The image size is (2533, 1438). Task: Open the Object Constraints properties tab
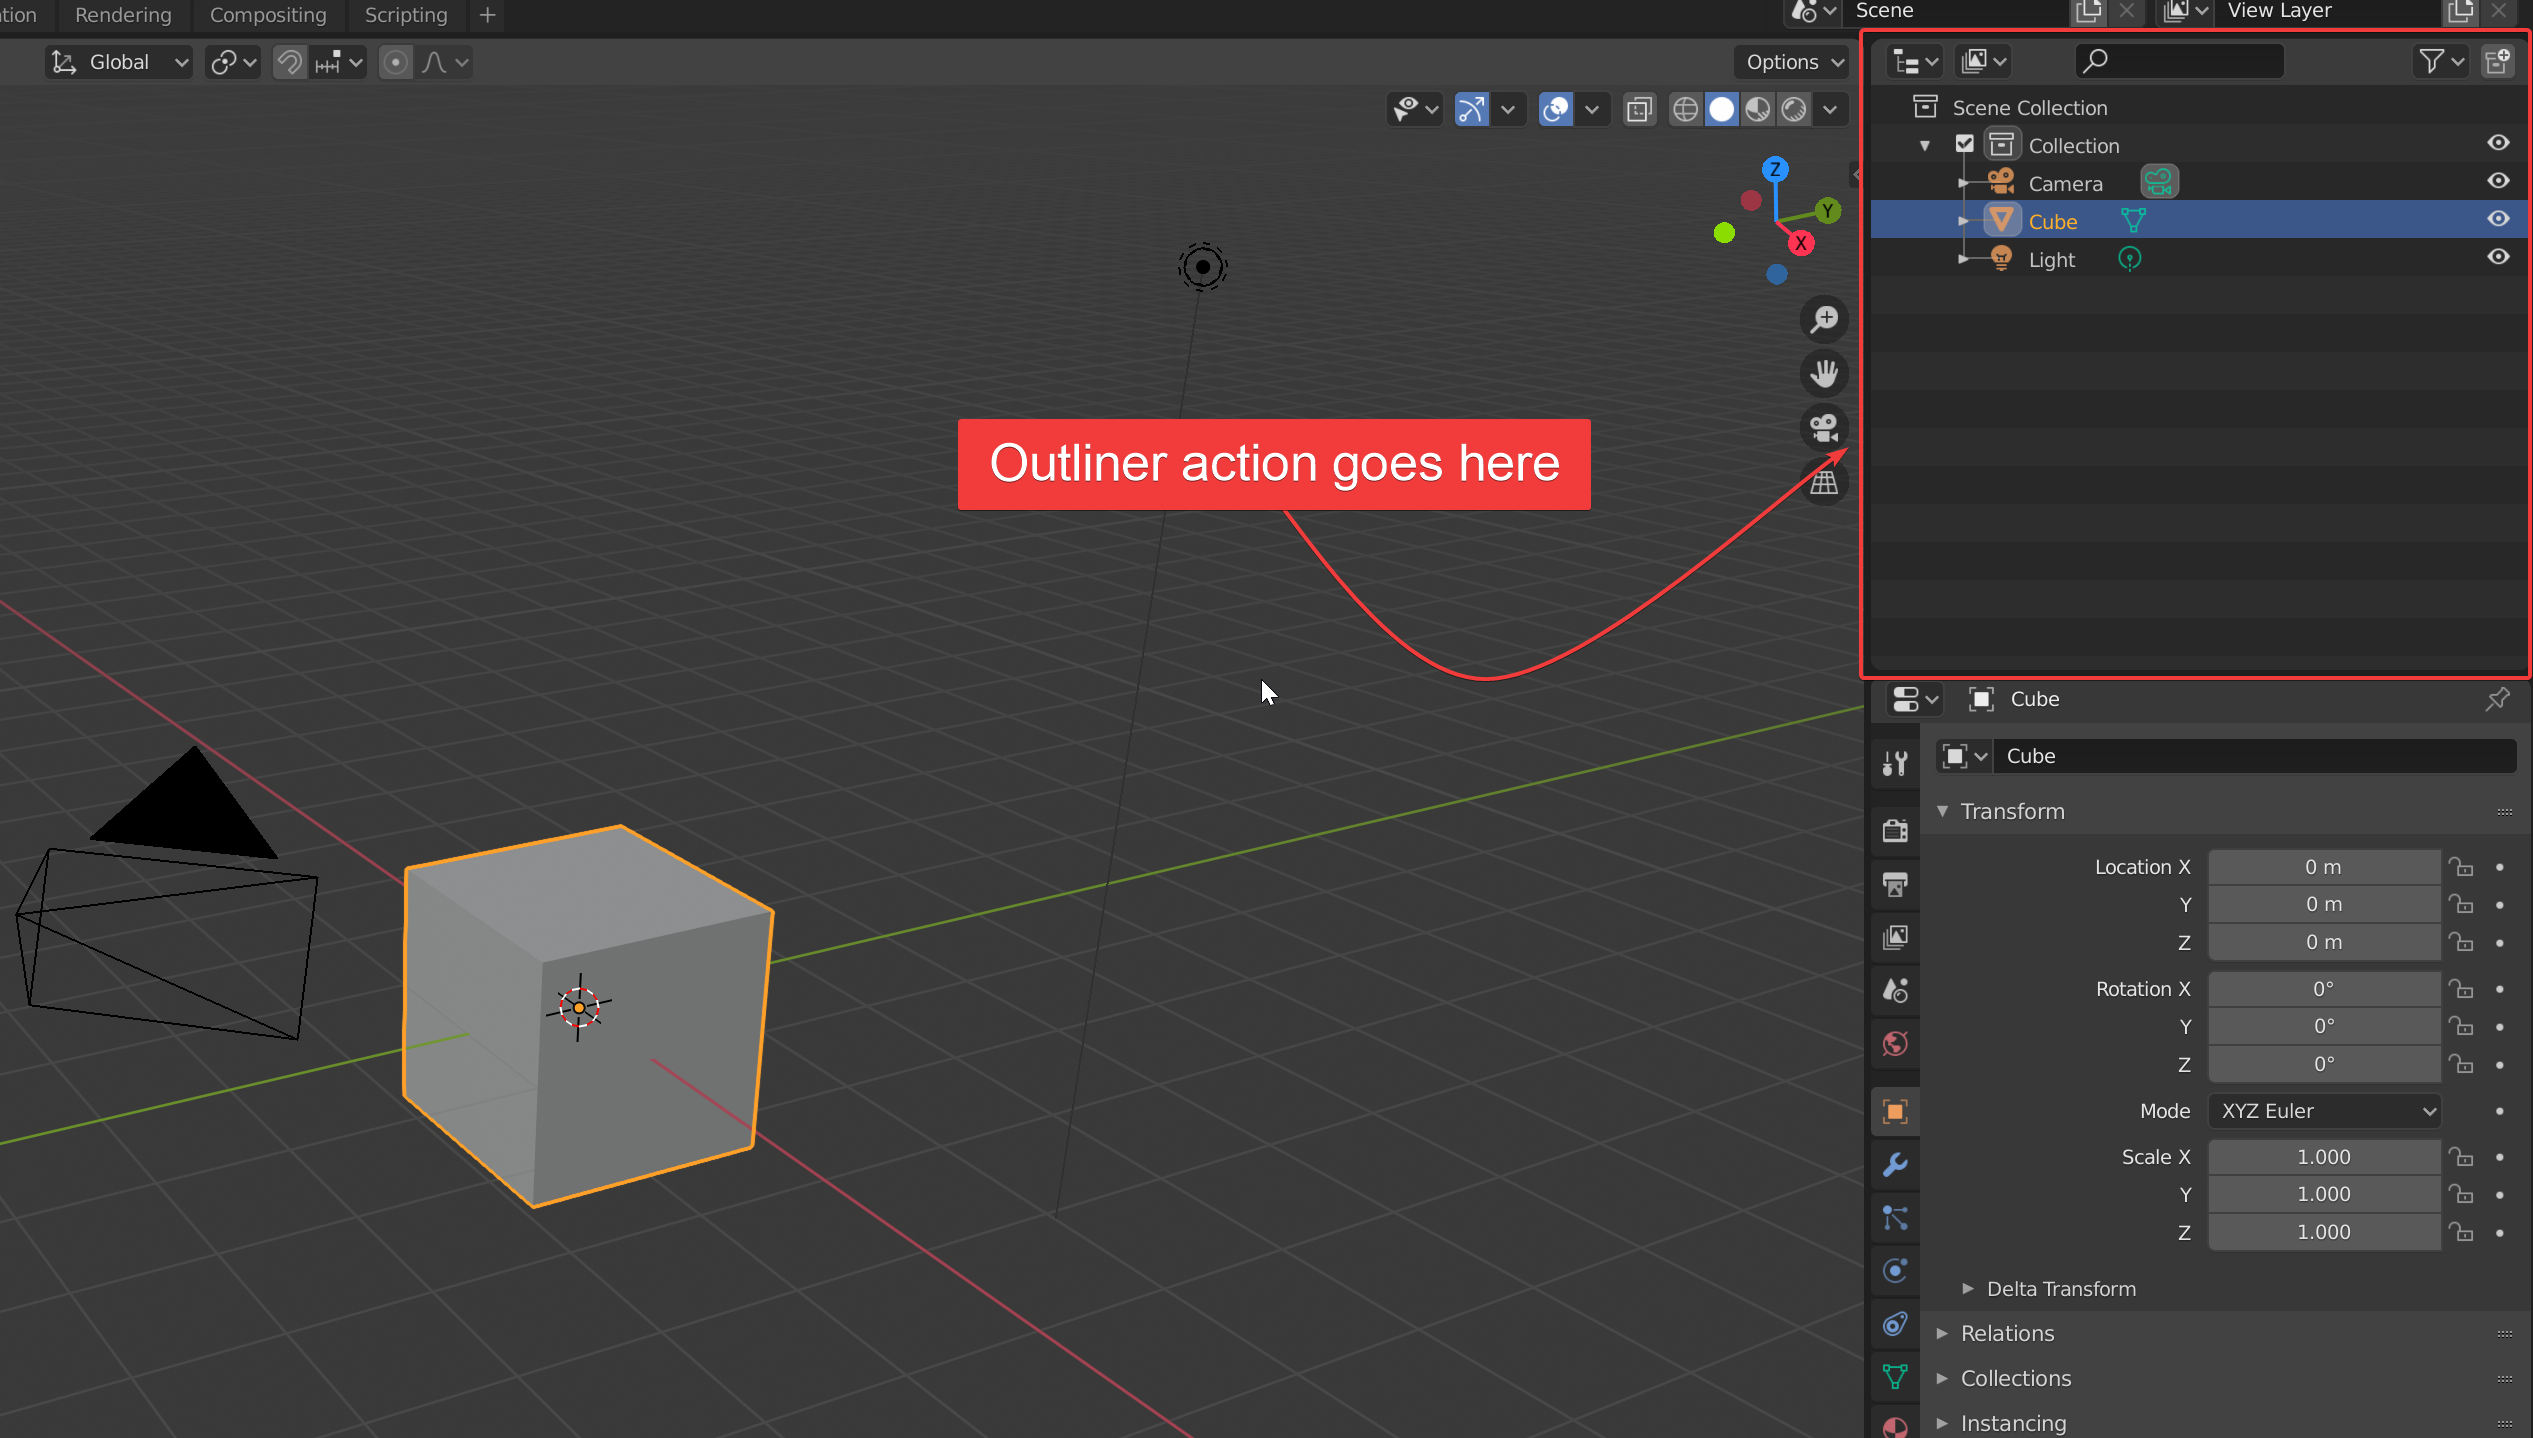1895,1324
